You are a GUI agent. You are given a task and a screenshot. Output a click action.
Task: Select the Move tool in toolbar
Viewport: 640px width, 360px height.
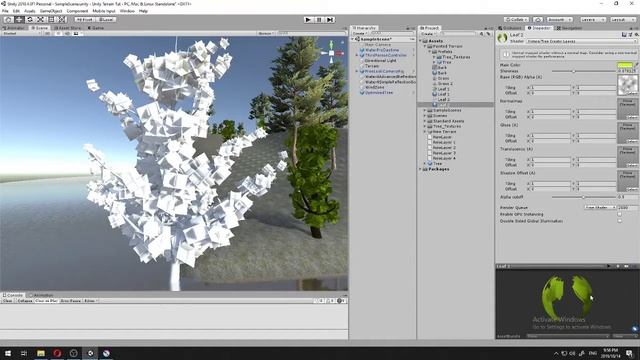click(19, 19)
